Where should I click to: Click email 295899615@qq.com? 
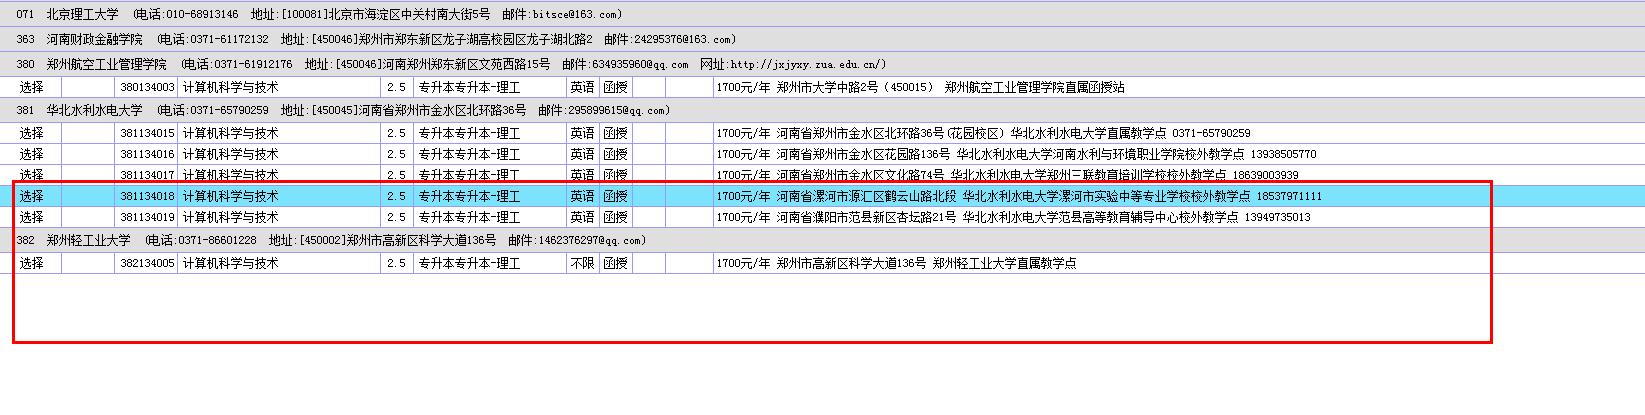point(618,110)
